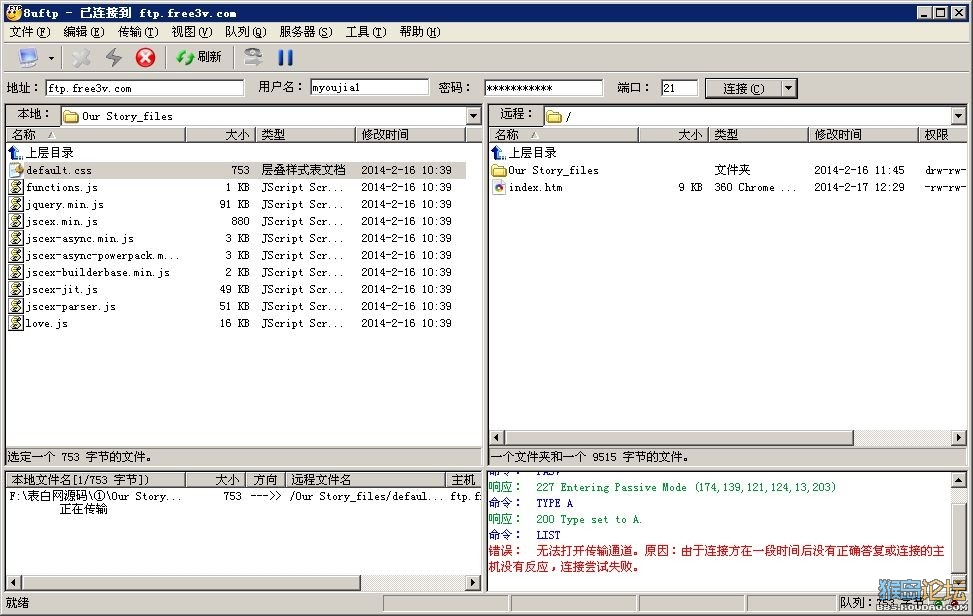Viewport: 973px width, 616px height.
Task: Click remote 上层目录 parent directory icon
Action: click(498, 153)
